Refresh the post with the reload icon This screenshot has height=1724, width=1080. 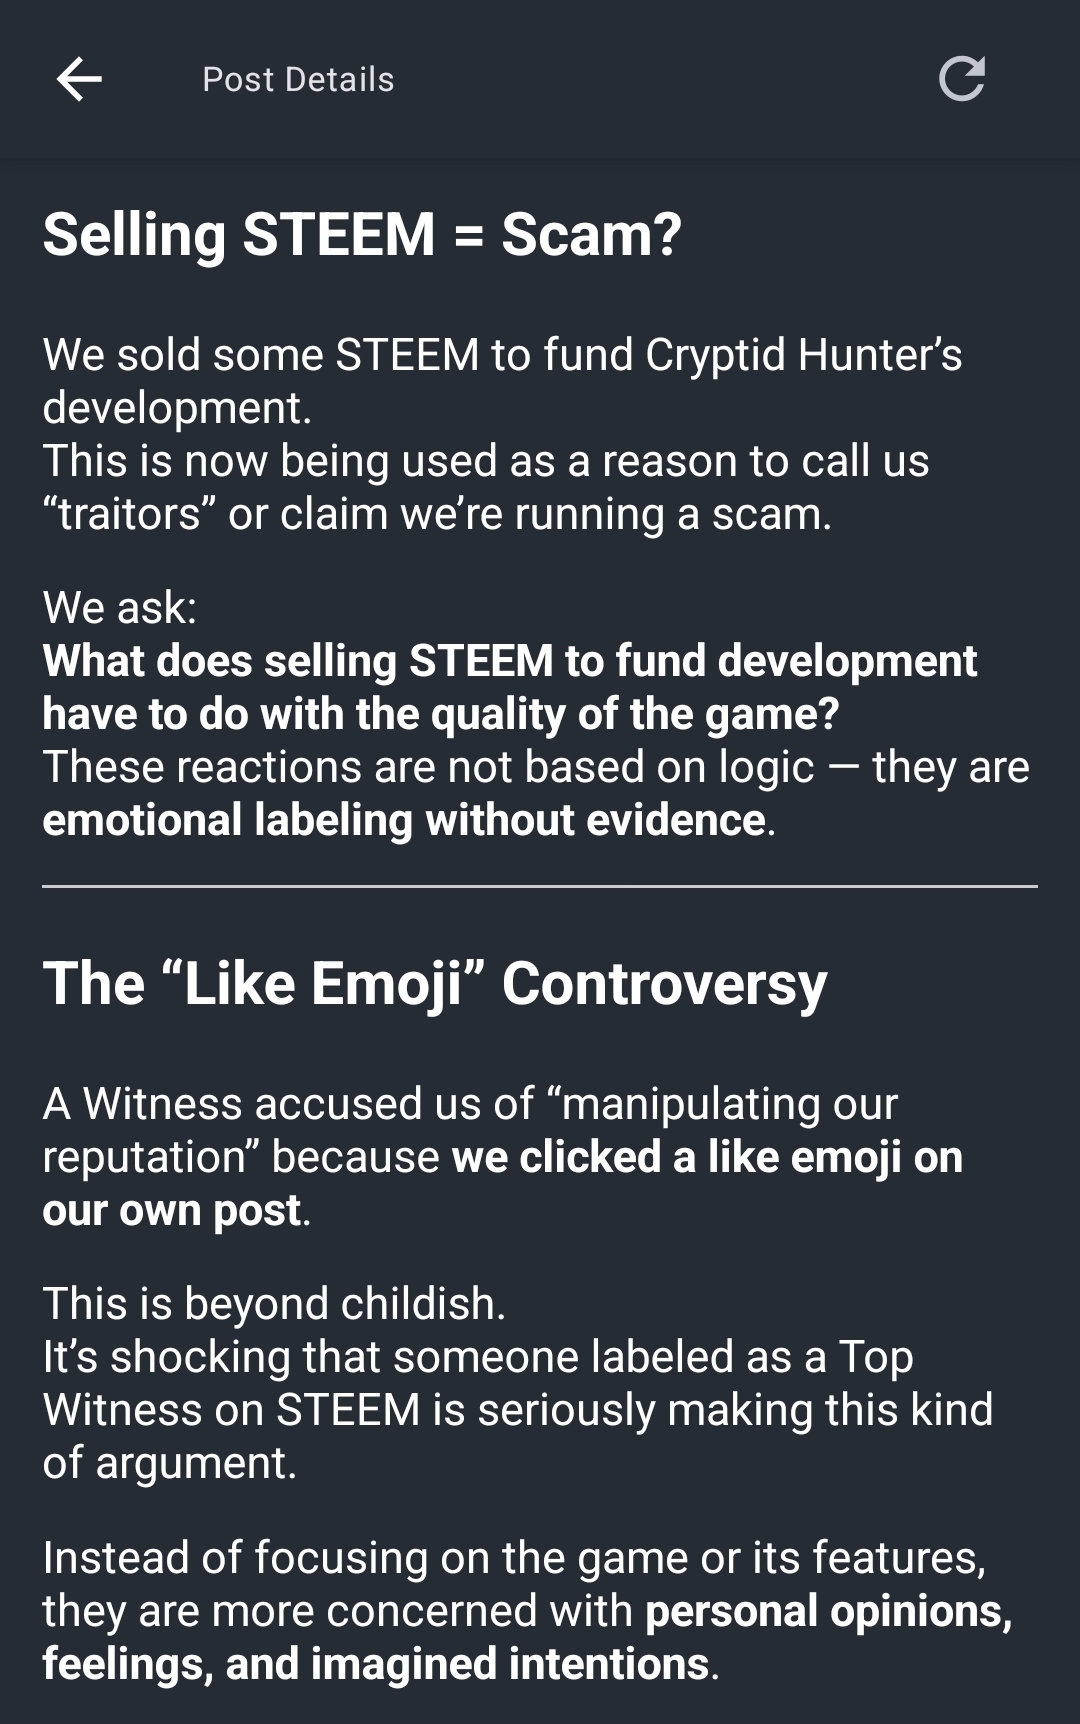point(962,79)
